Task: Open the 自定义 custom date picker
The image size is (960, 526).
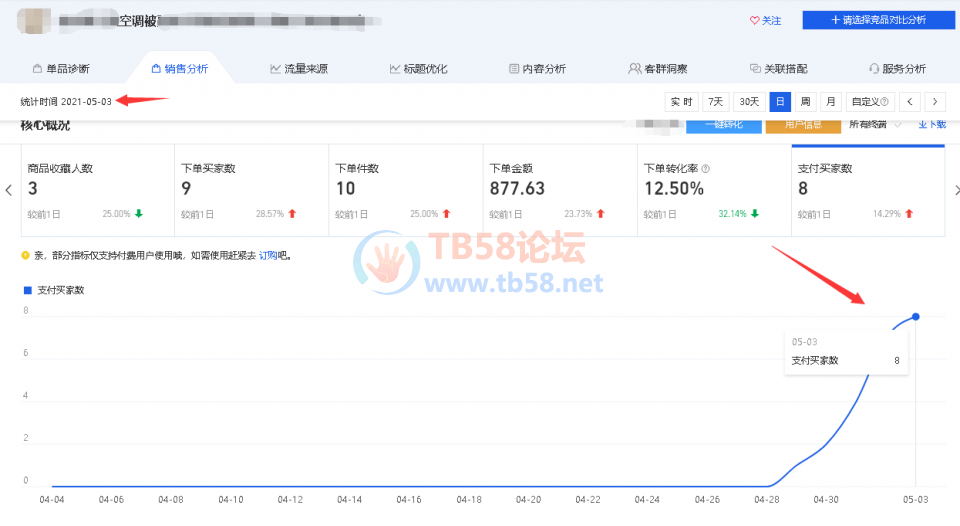Action: (x=869, y=102)
